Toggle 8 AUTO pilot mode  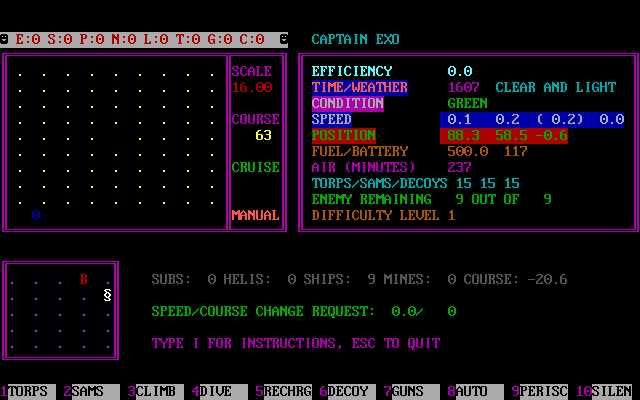(x=472, y=391)
